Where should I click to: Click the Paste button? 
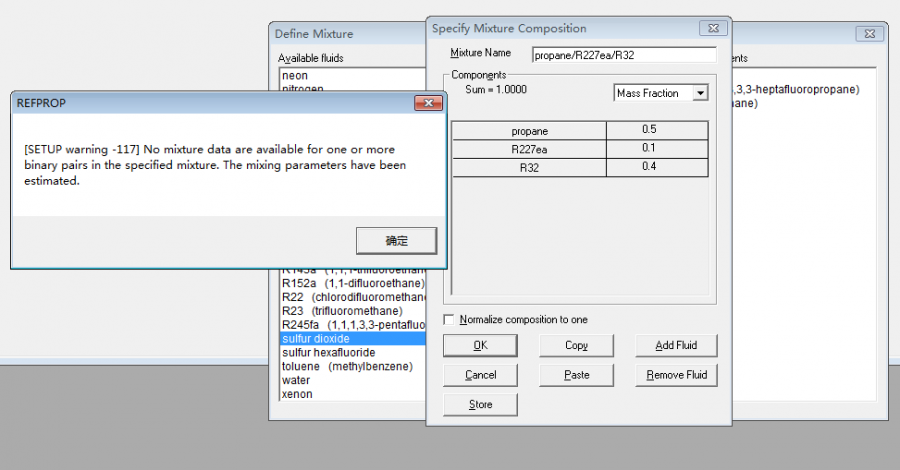coord(576,375)
